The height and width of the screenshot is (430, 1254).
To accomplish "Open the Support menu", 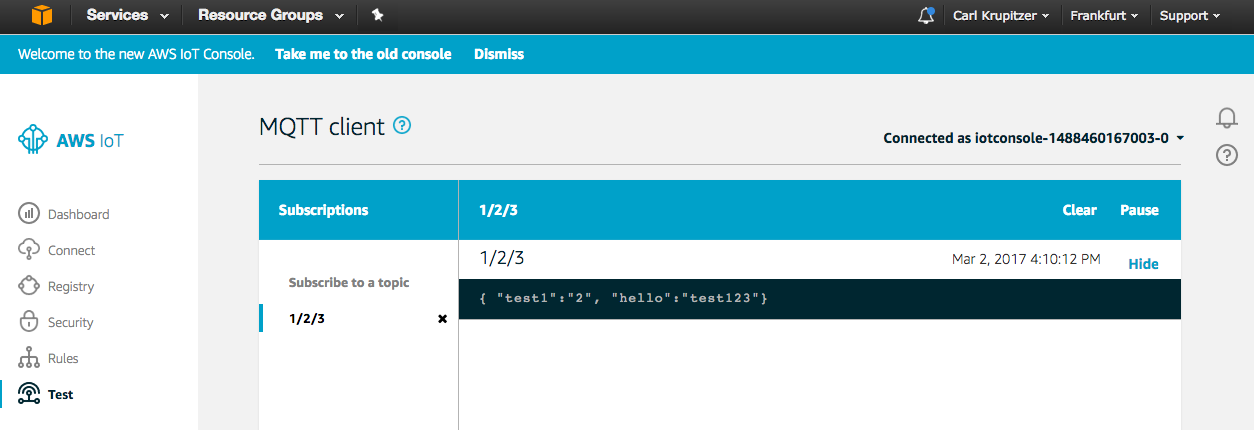I will [1190, 16].
